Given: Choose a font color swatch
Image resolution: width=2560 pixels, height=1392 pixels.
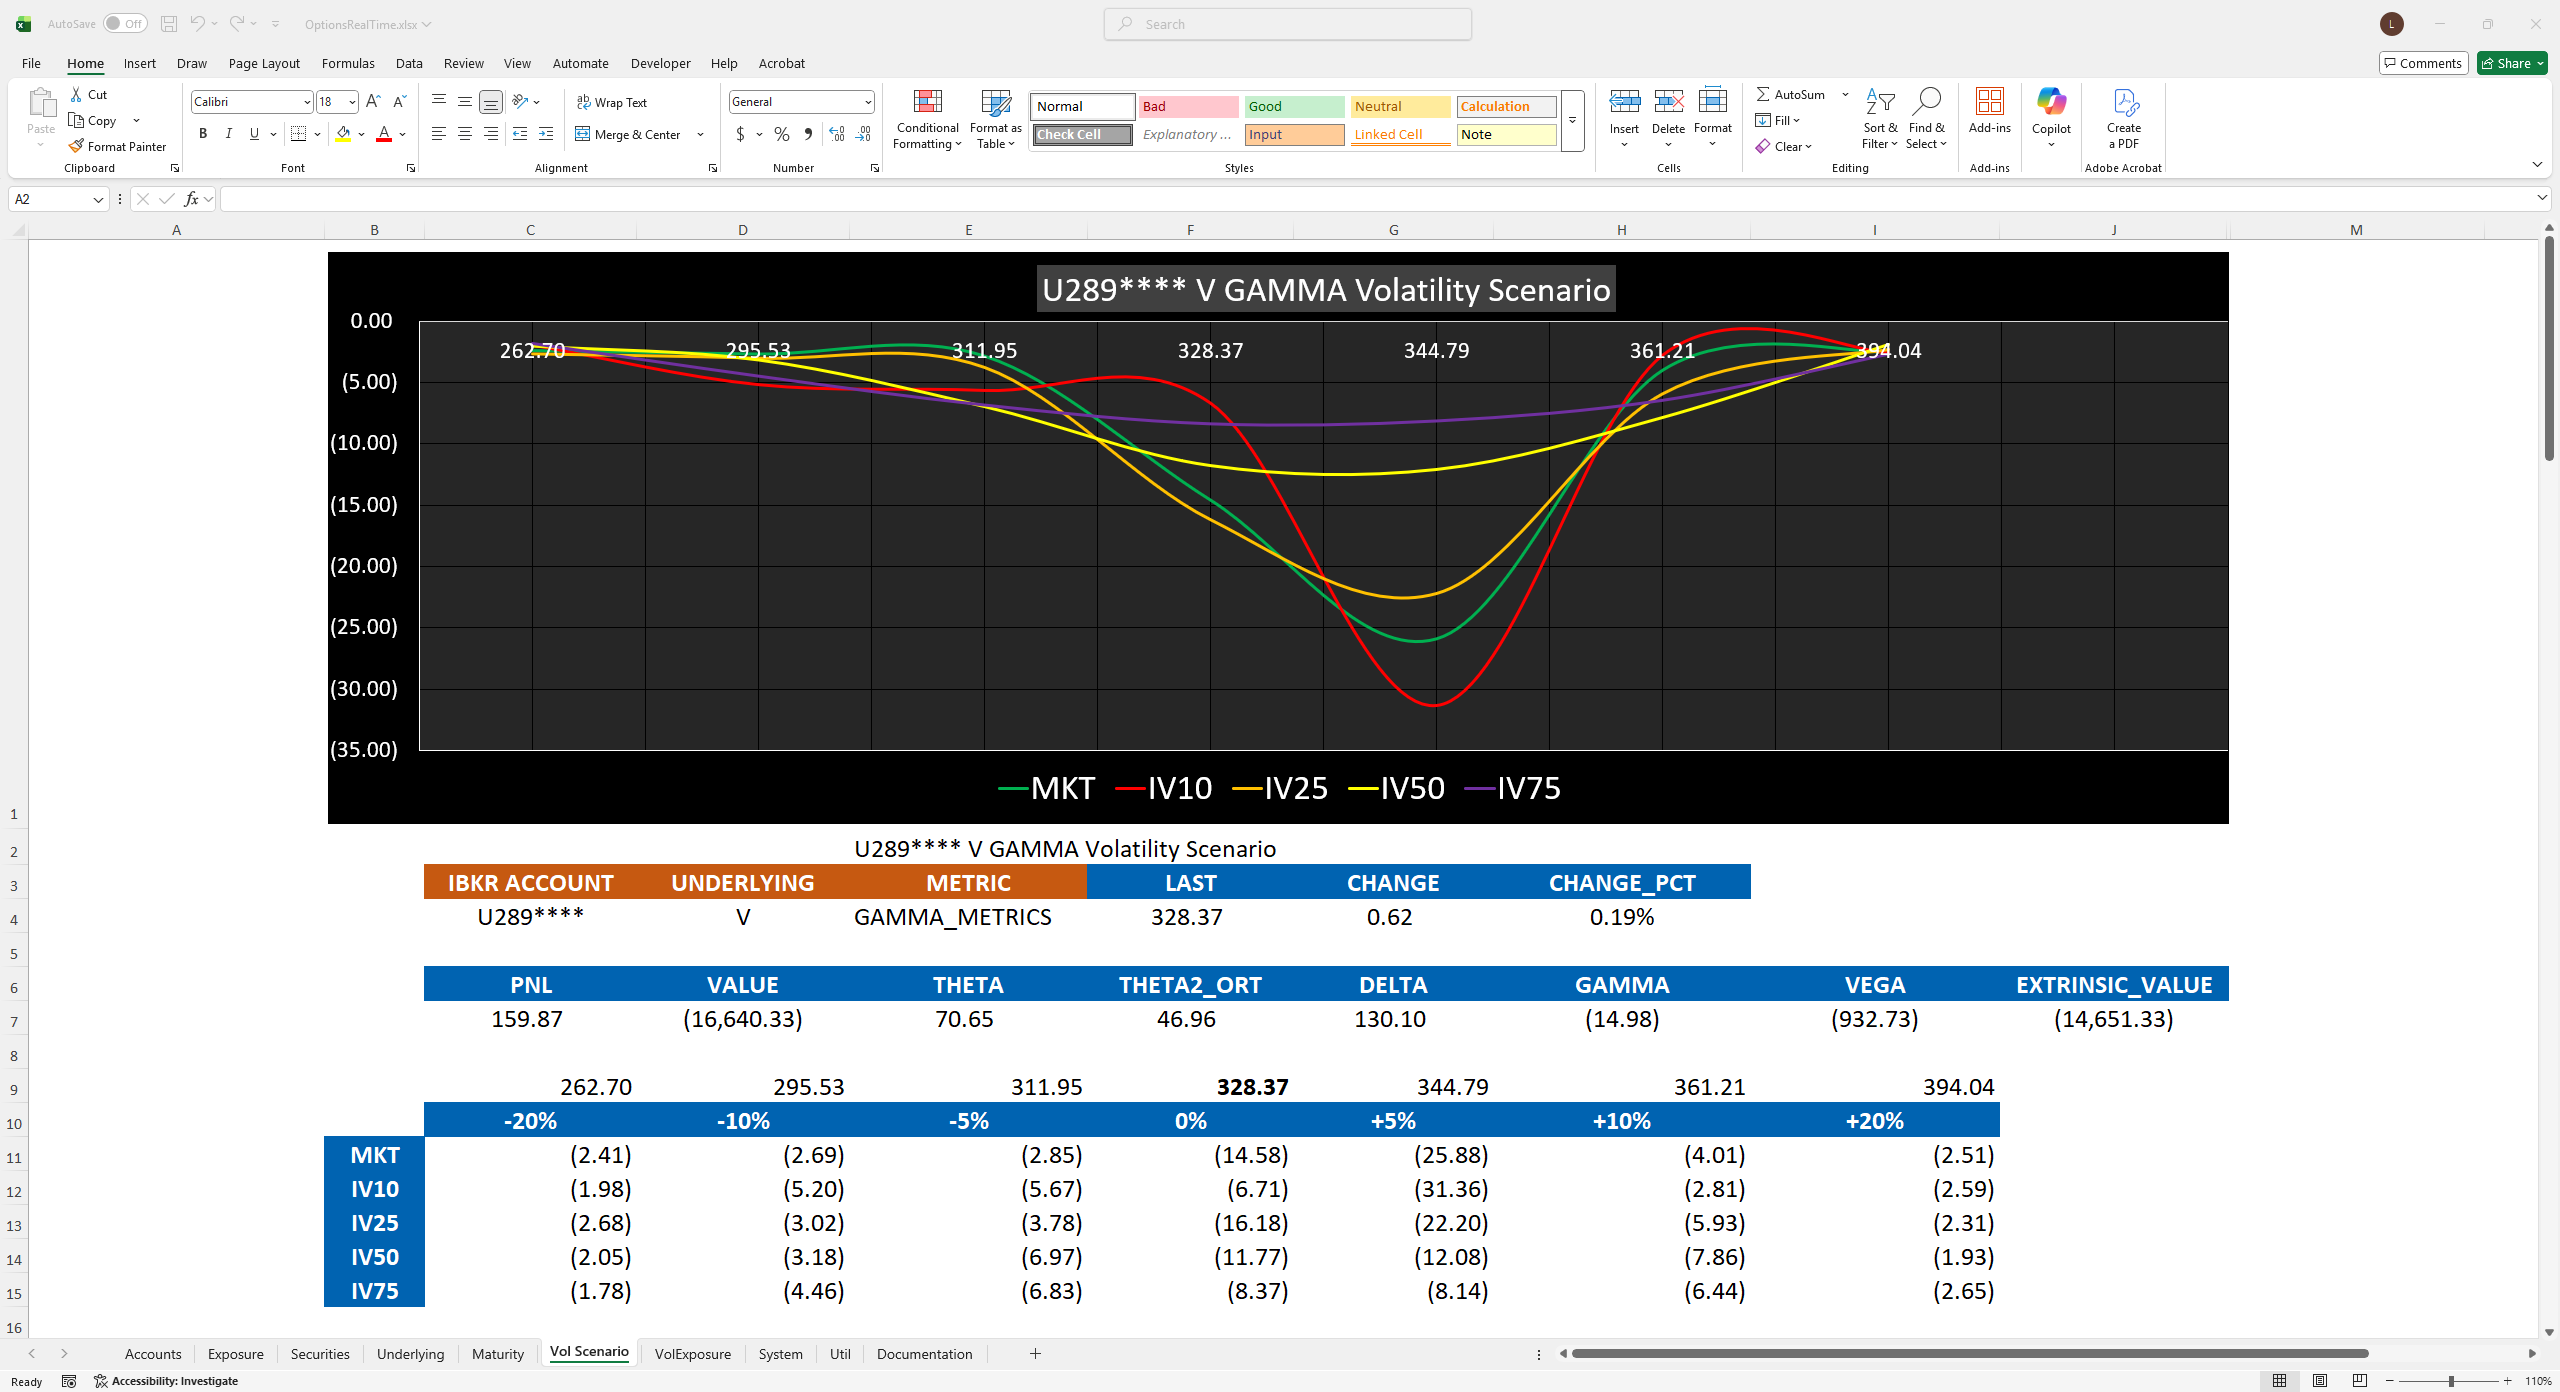Looking at the screenshot, I should click(x=383, y=133).
